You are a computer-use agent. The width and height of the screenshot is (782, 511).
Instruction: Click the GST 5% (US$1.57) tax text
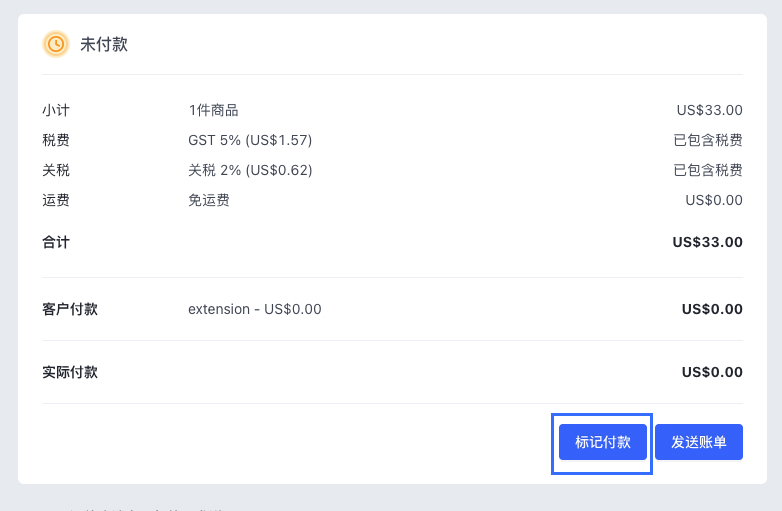click(250, 140)
